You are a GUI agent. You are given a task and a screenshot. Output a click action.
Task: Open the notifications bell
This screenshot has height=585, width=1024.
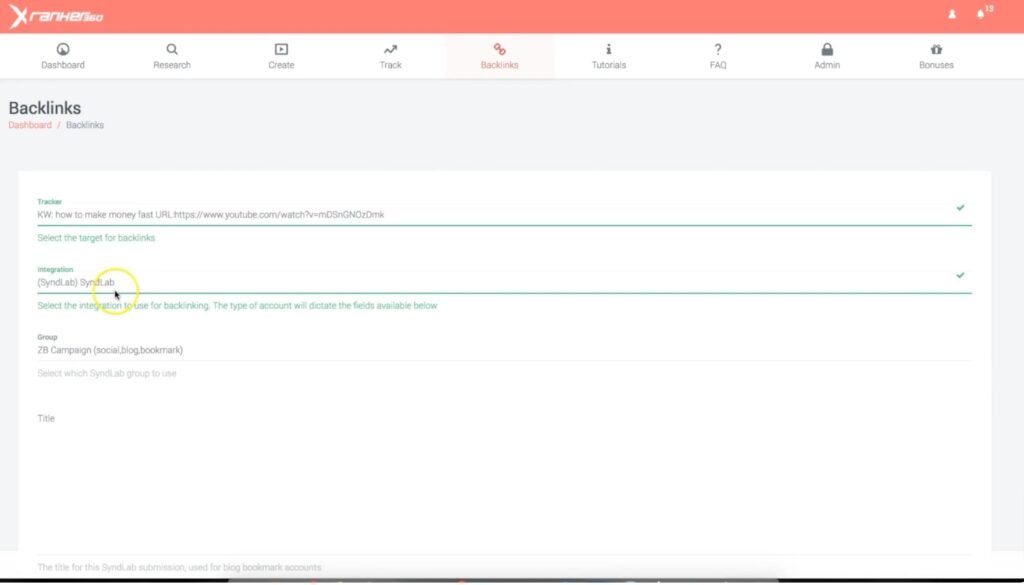click(980, 15)
